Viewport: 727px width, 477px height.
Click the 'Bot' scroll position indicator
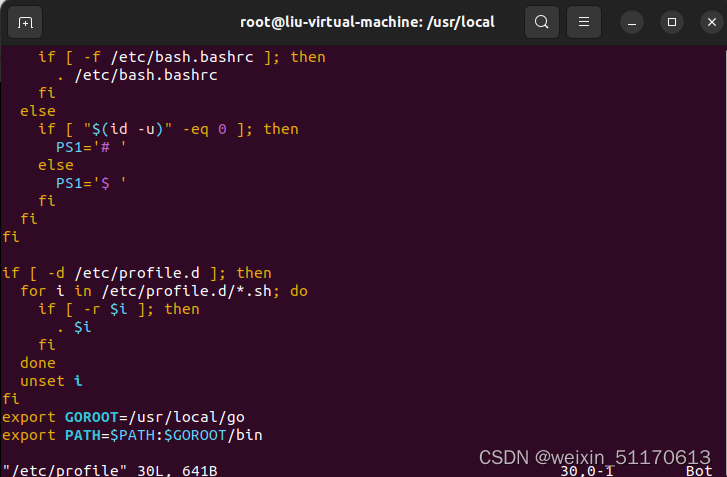pos(699,471)
